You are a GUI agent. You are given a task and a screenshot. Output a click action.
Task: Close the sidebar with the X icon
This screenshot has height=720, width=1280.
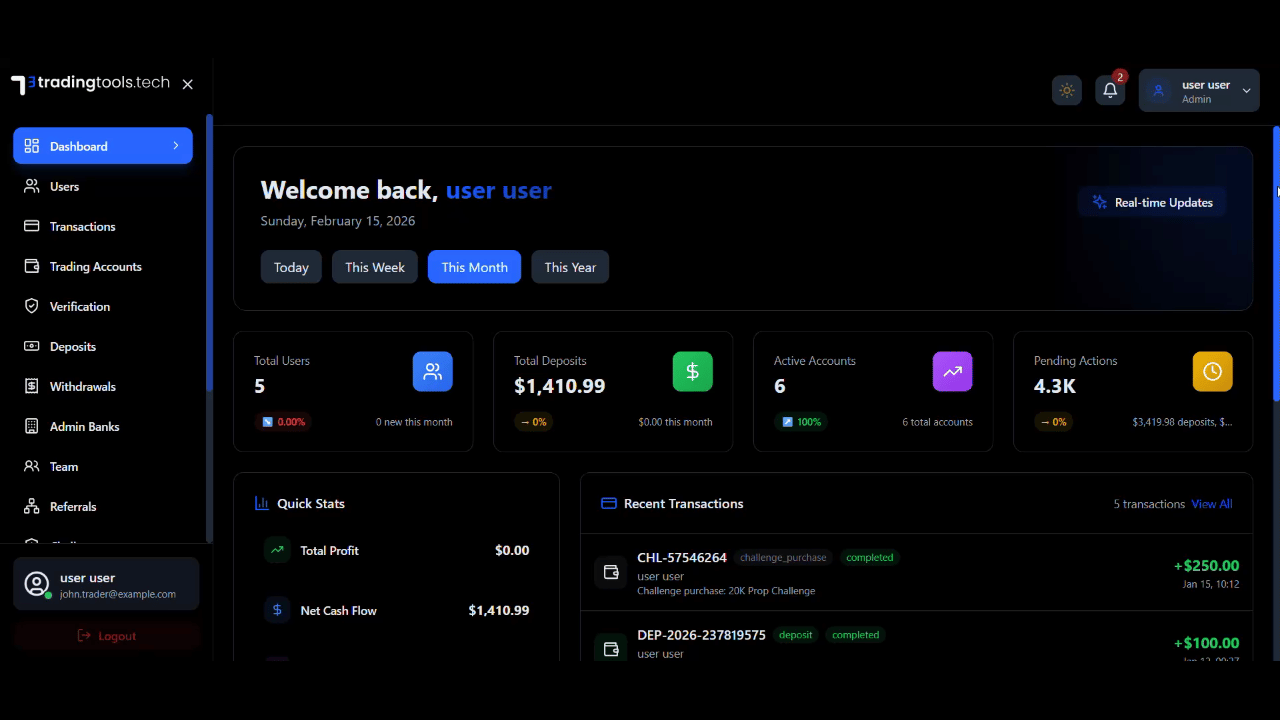click(188, 85)
